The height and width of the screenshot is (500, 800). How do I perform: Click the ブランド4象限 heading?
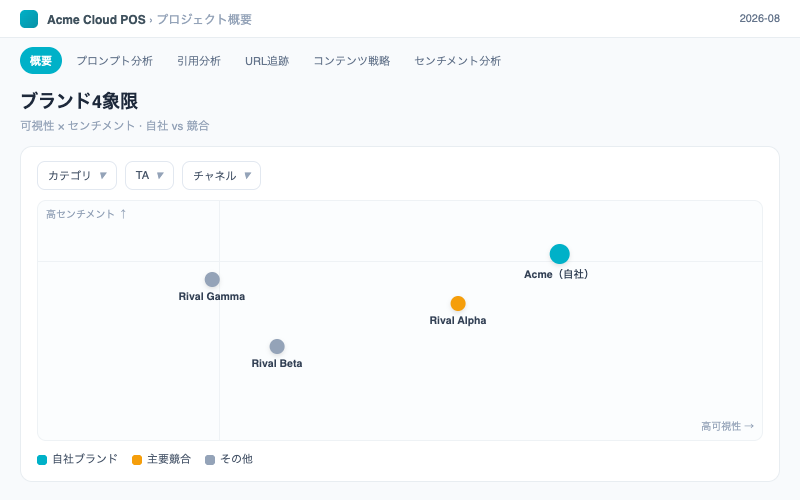tap(79, 101)
